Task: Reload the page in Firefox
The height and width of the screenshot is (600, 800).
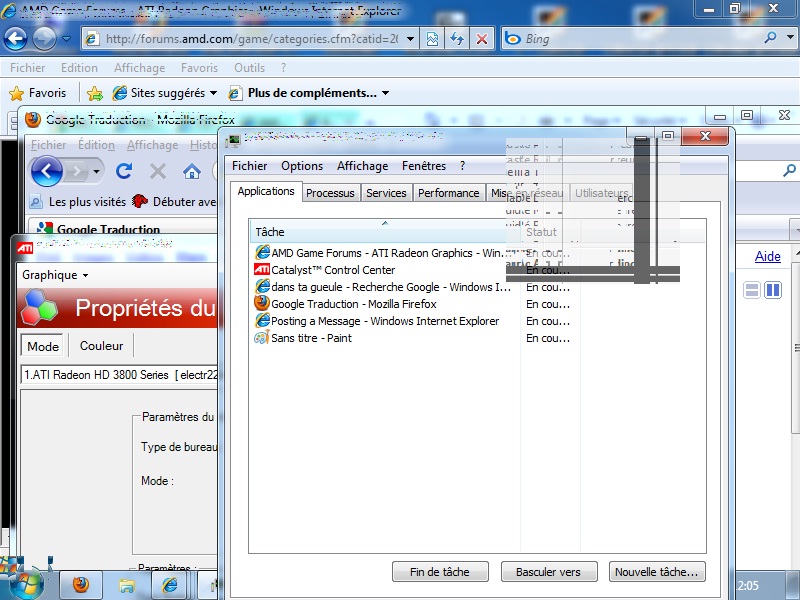Action: [124, 171]
